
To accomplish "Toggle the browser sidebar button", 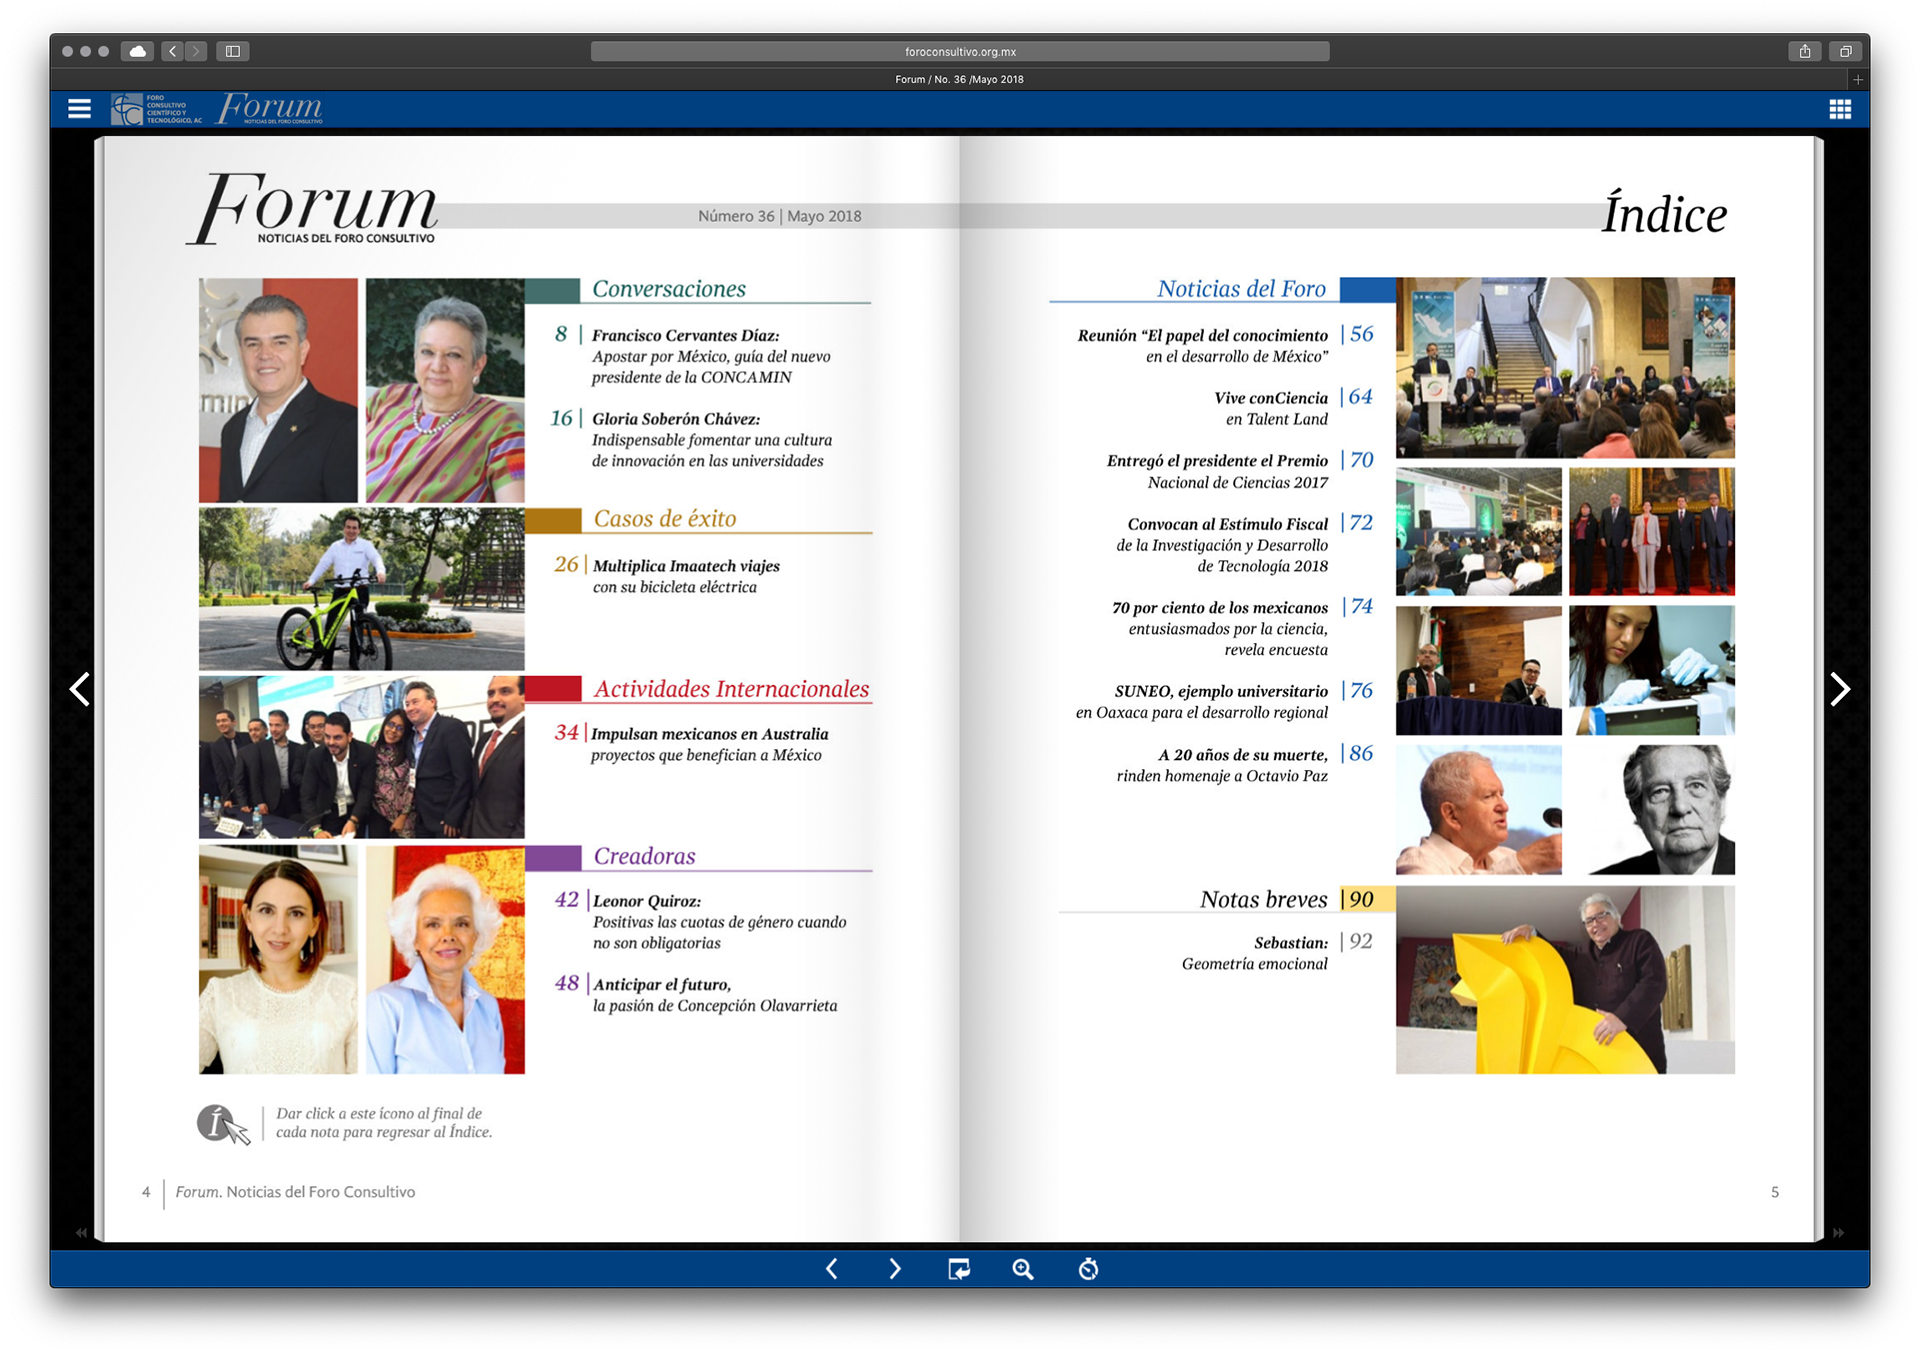I will [x=233, y=51].
